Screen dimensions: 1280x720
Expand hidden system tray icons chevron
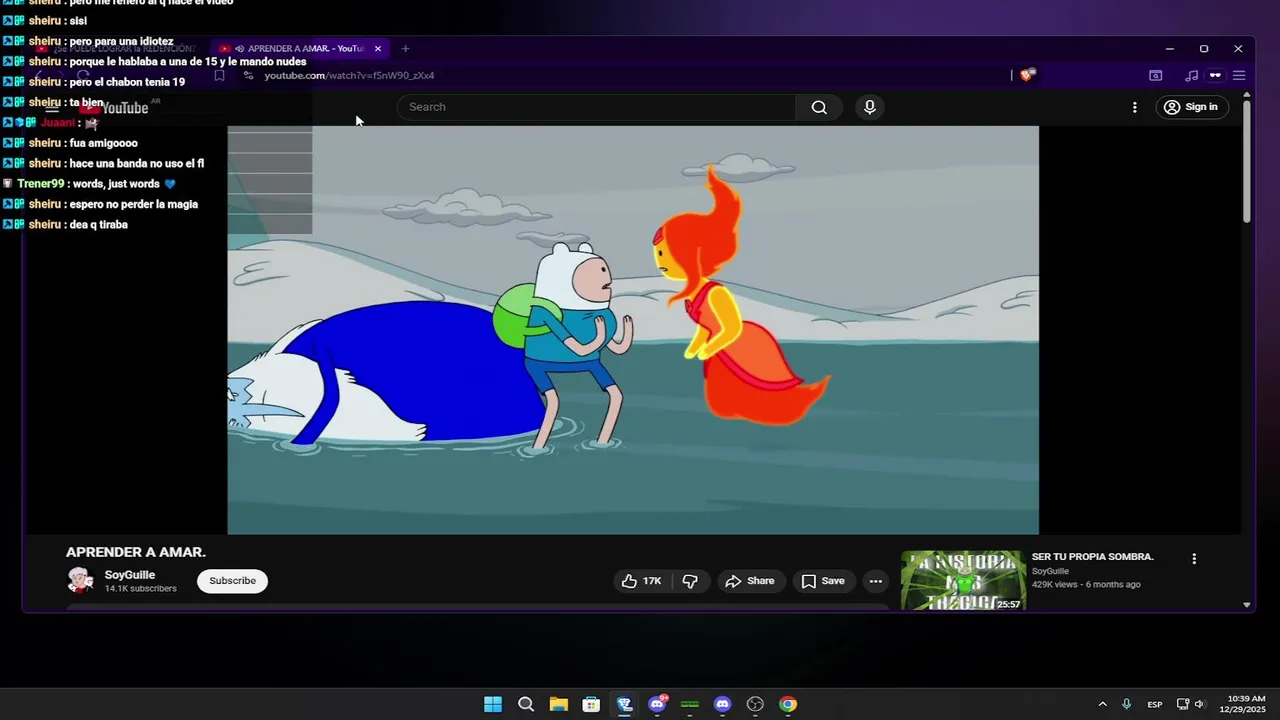1102,704
